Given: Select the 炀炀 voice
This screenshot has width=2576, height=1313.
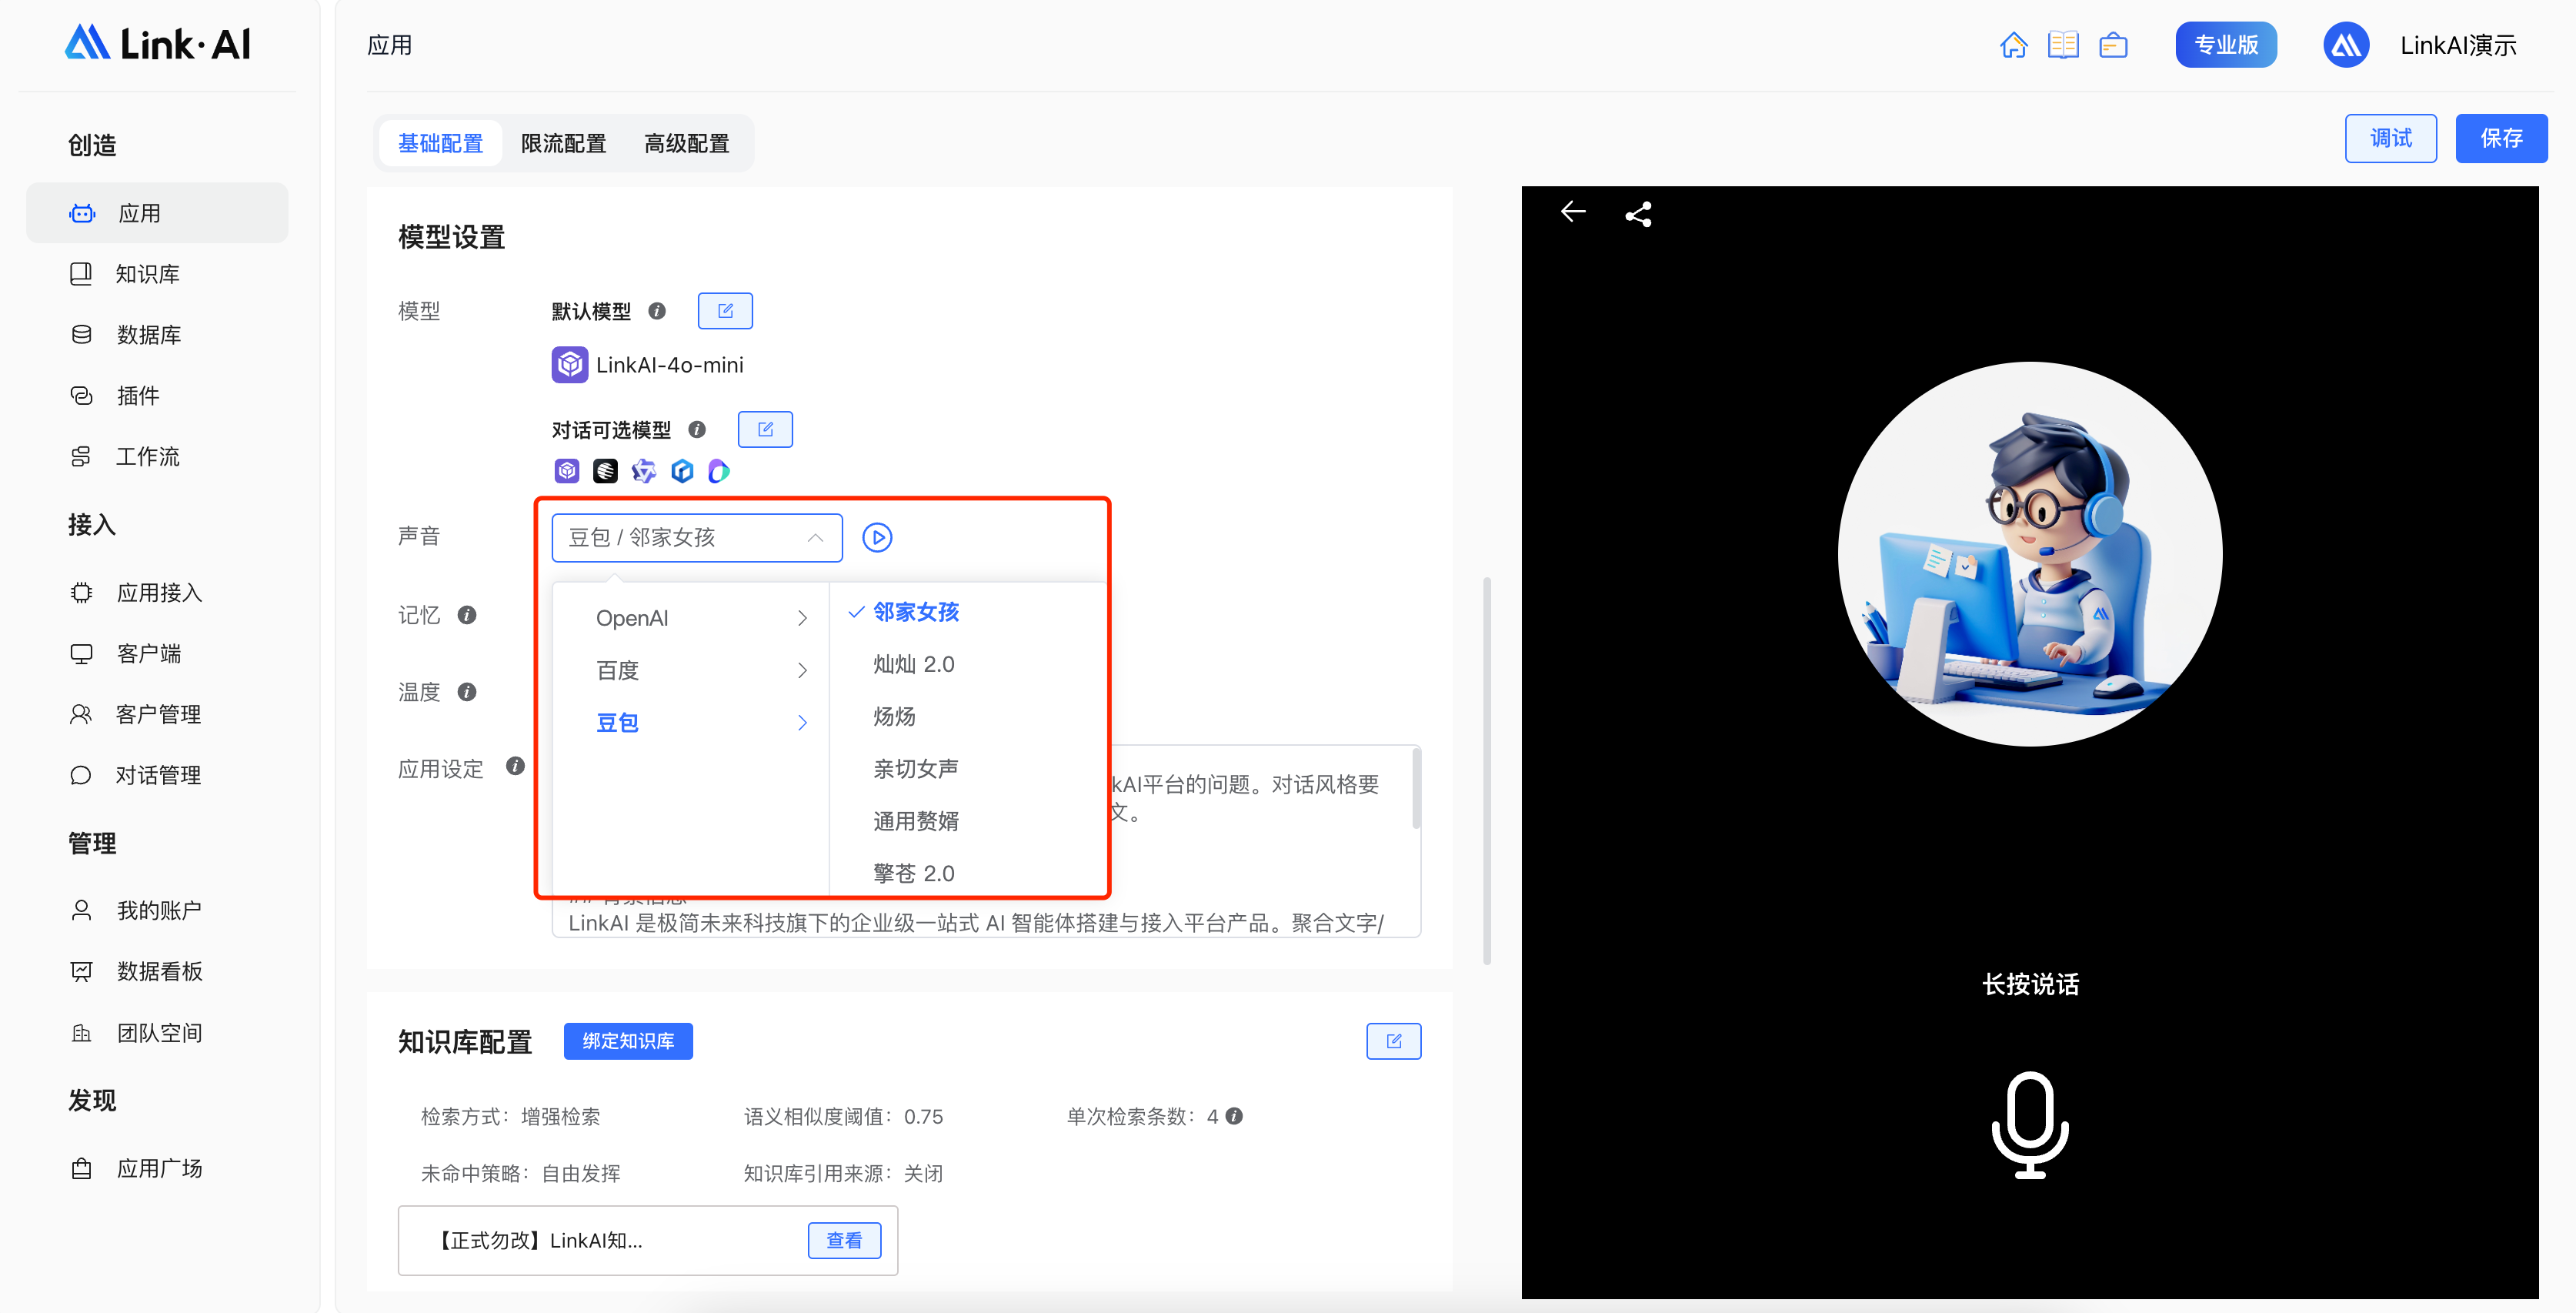Looking at the screenshot, I should (968, 716).
